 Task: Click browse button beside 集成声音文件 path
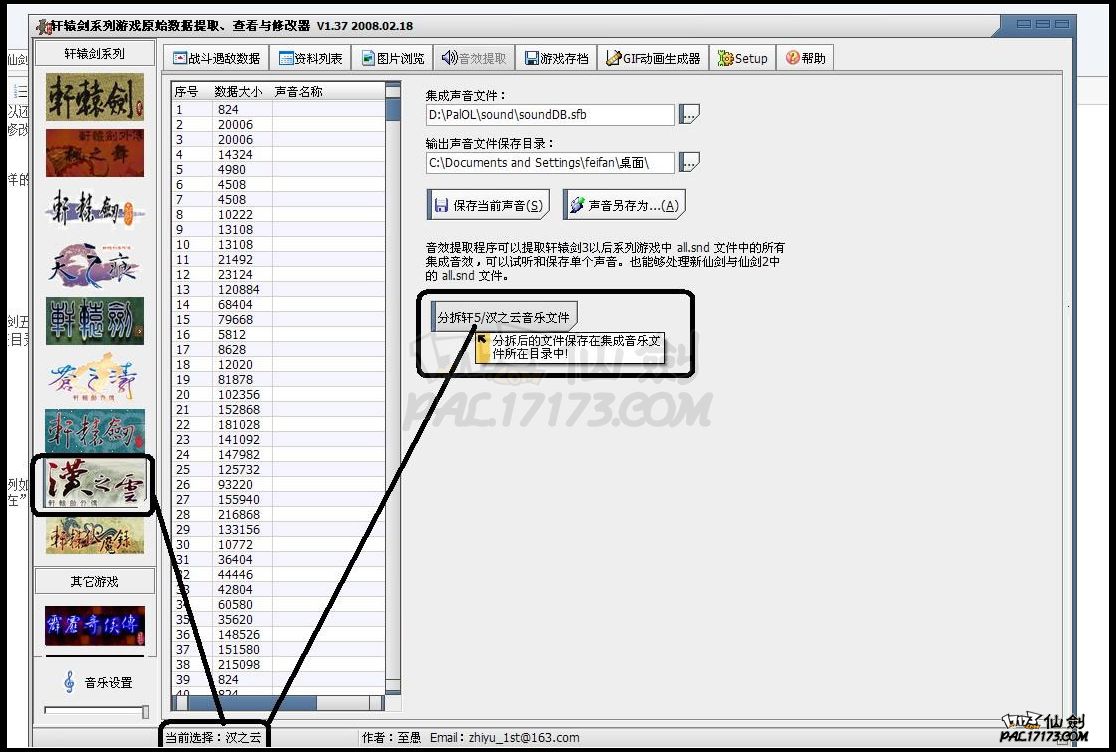coord(689,114)
